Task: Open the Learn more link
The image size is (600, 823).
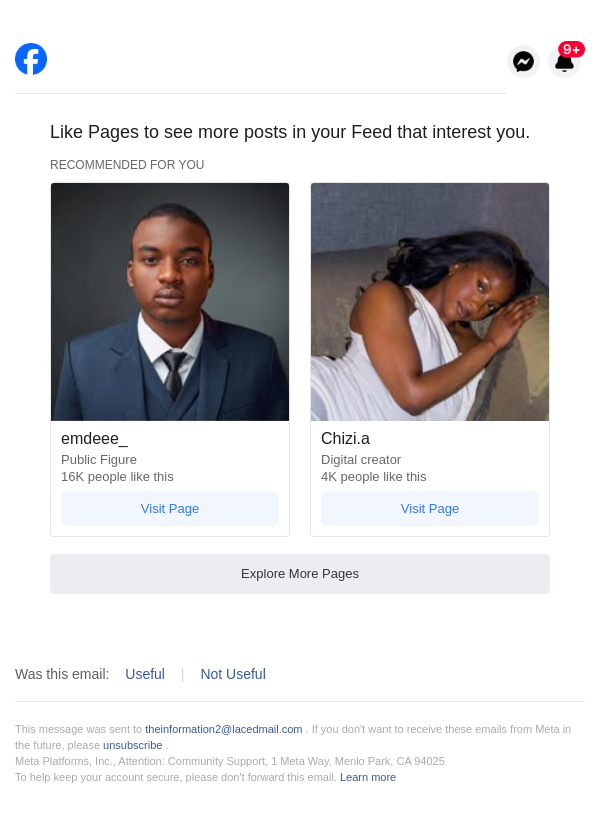Action: pyautogui.click(x=368, y=777)
